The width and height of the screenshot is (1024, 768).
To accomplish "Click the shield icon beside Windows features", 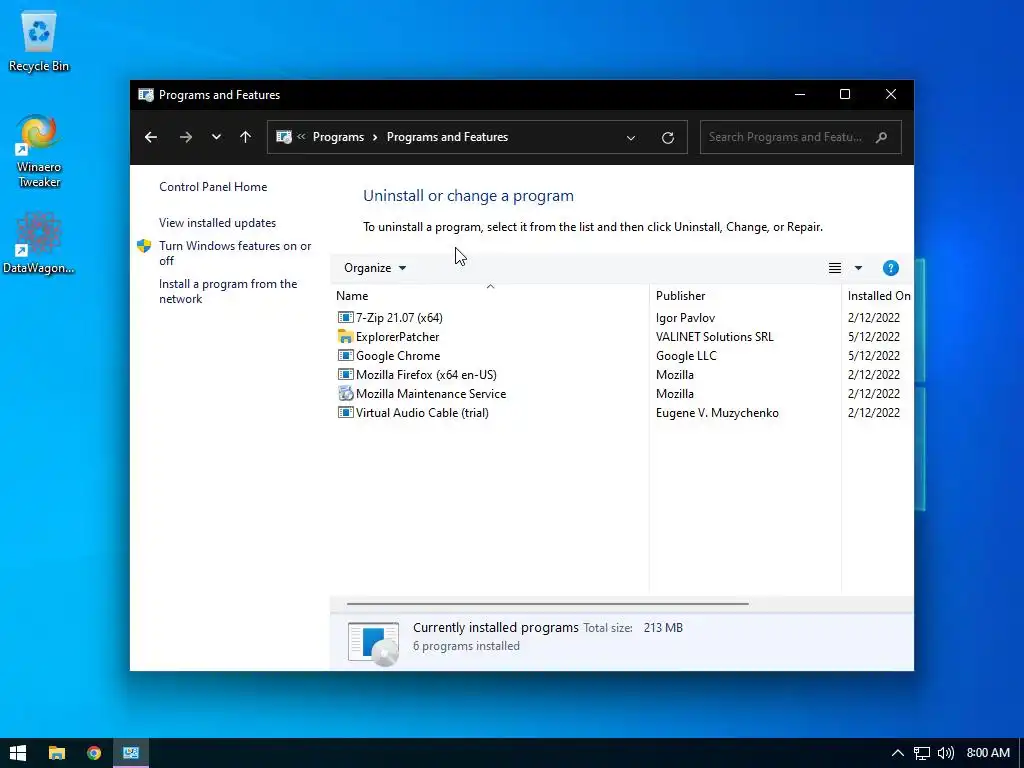I will tap(144, 246).
